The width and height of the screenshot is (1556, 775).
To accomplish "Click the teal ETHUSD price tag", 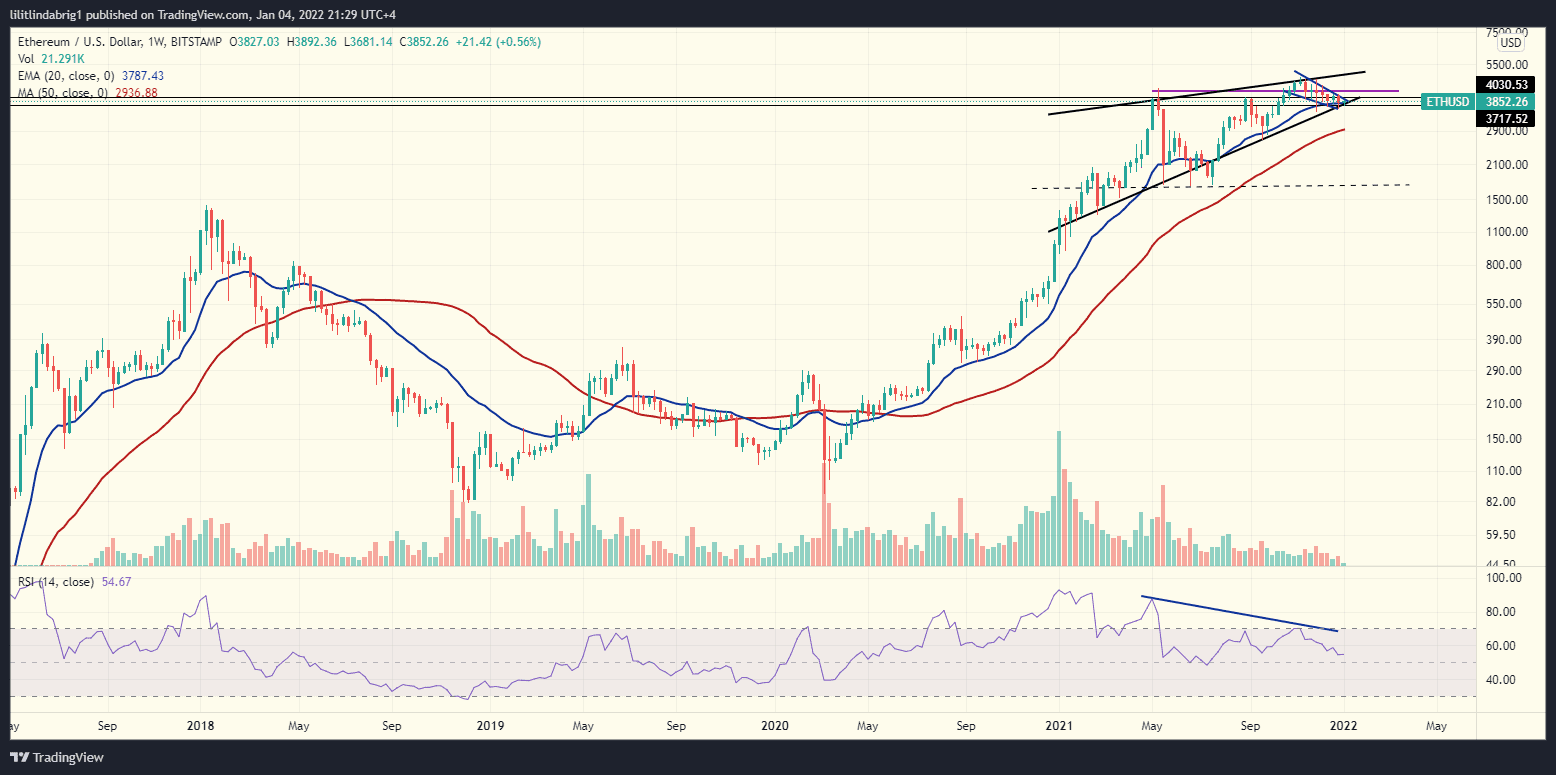I will pos(1448,102).
